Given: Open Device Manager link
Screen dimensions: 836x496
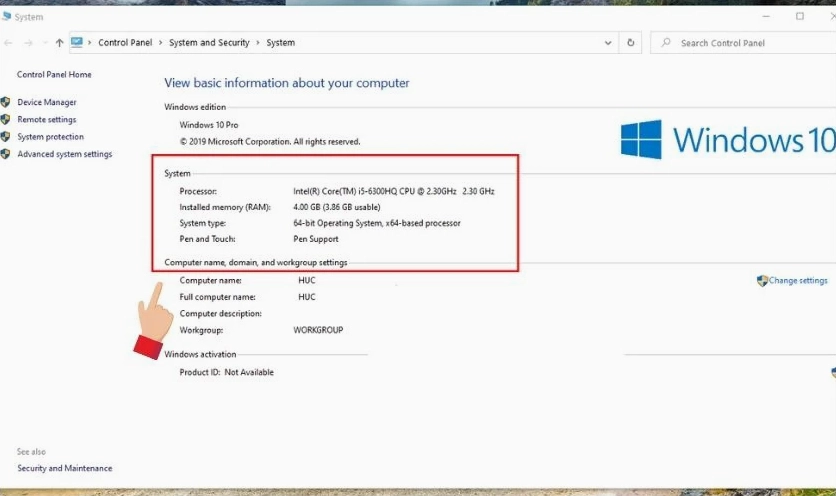Looking at the screenshot, I should coord(47,102).
